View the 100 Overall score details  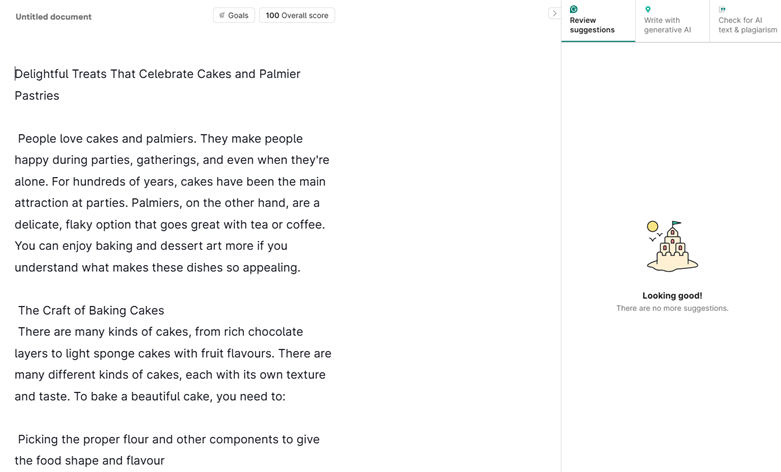[x=297, y=15]
